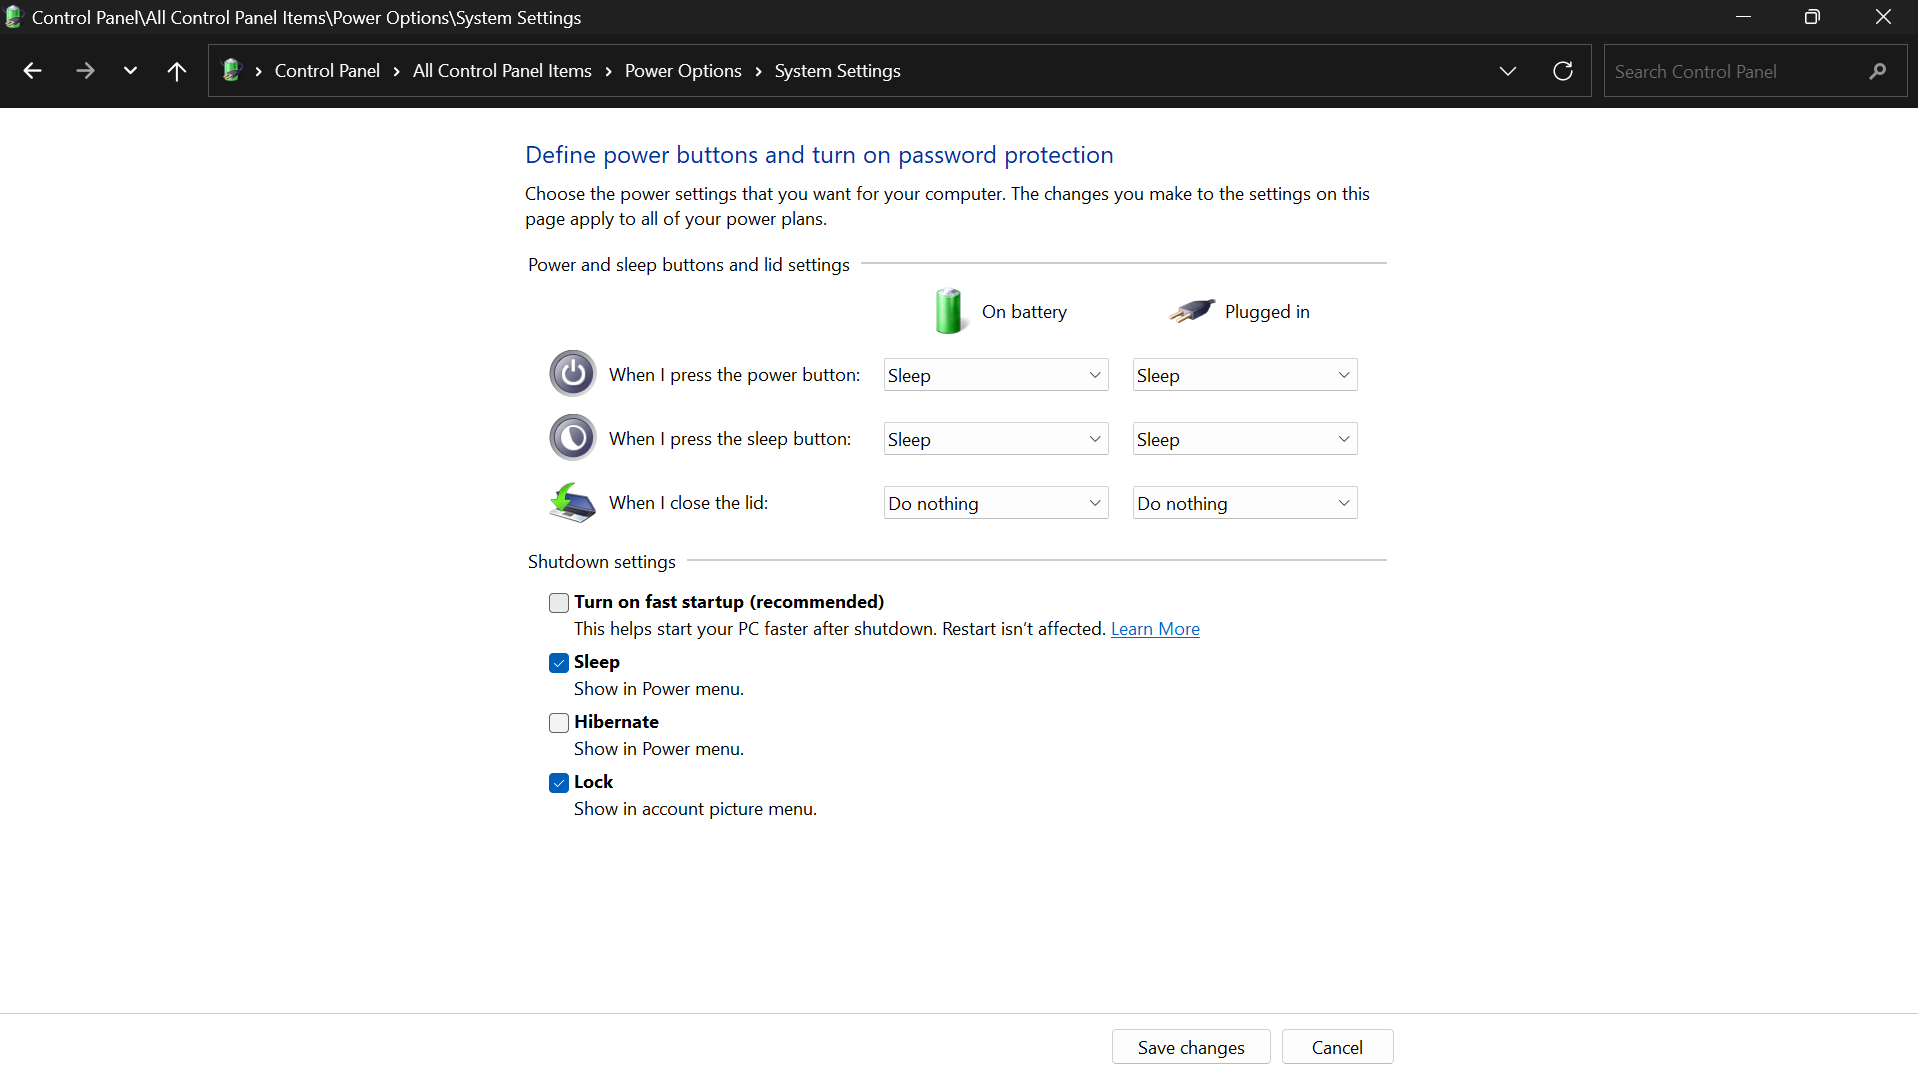Uncheck the Sleep checkbox
This screenshot has width=1918, height=1078.
(559, 662)
